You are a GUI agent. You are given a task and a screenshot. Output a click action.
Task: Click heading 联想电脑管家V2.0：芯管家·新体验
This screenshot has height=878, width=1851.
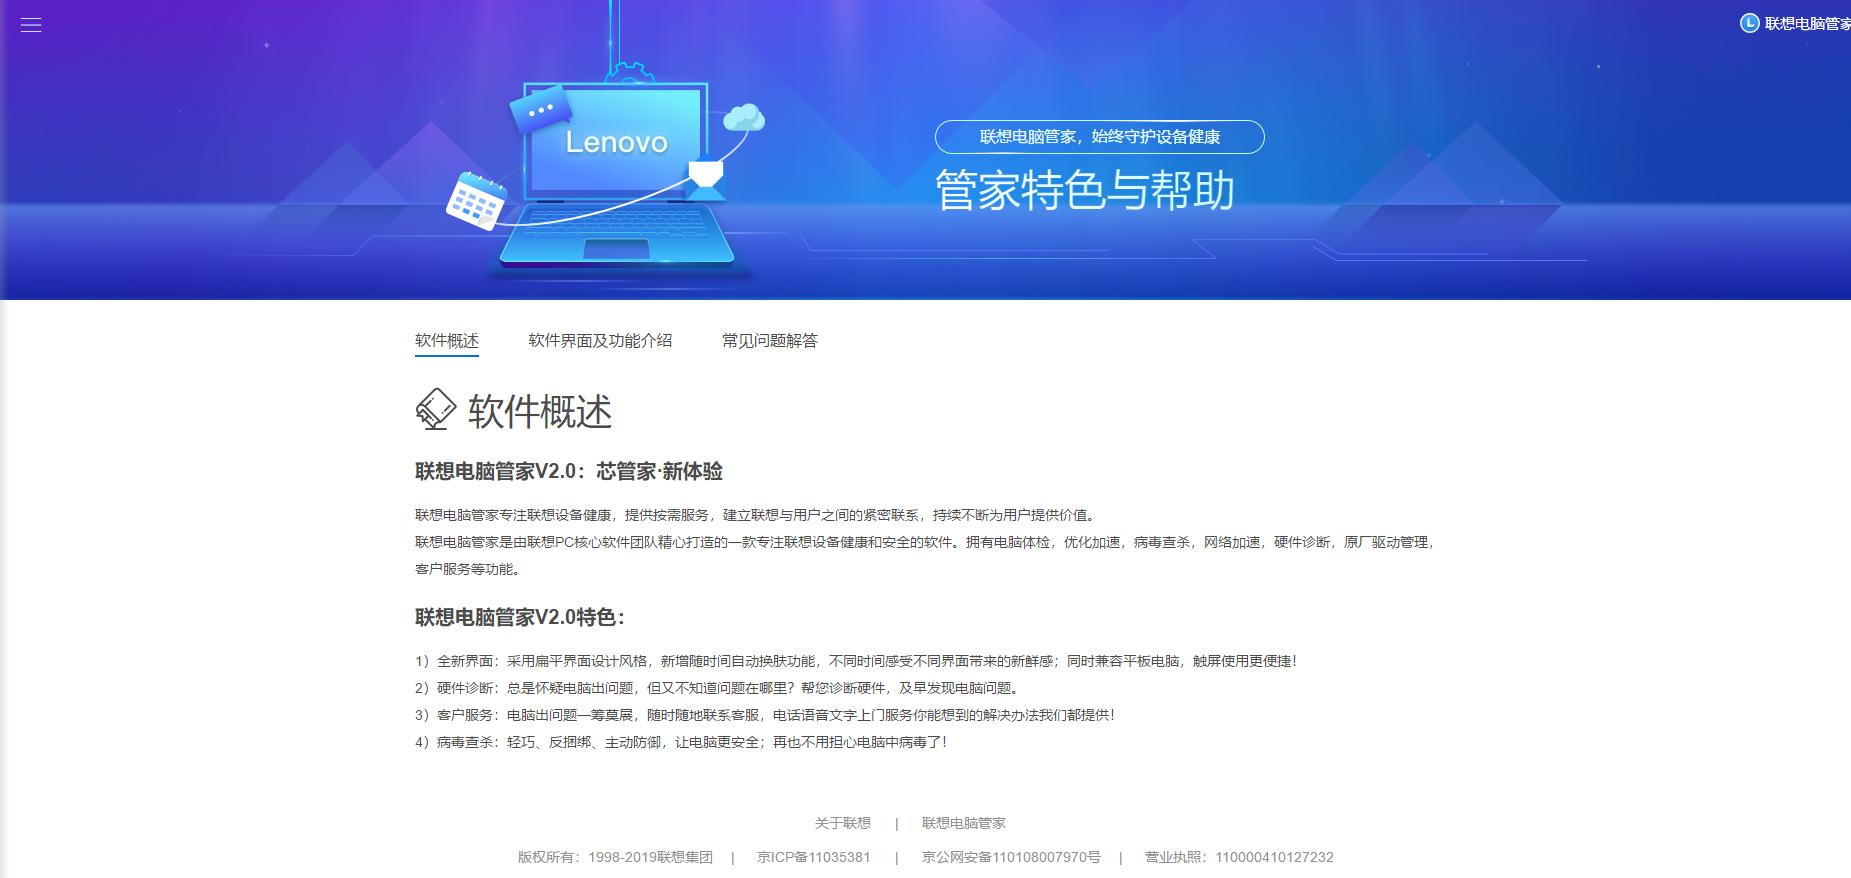569,471
